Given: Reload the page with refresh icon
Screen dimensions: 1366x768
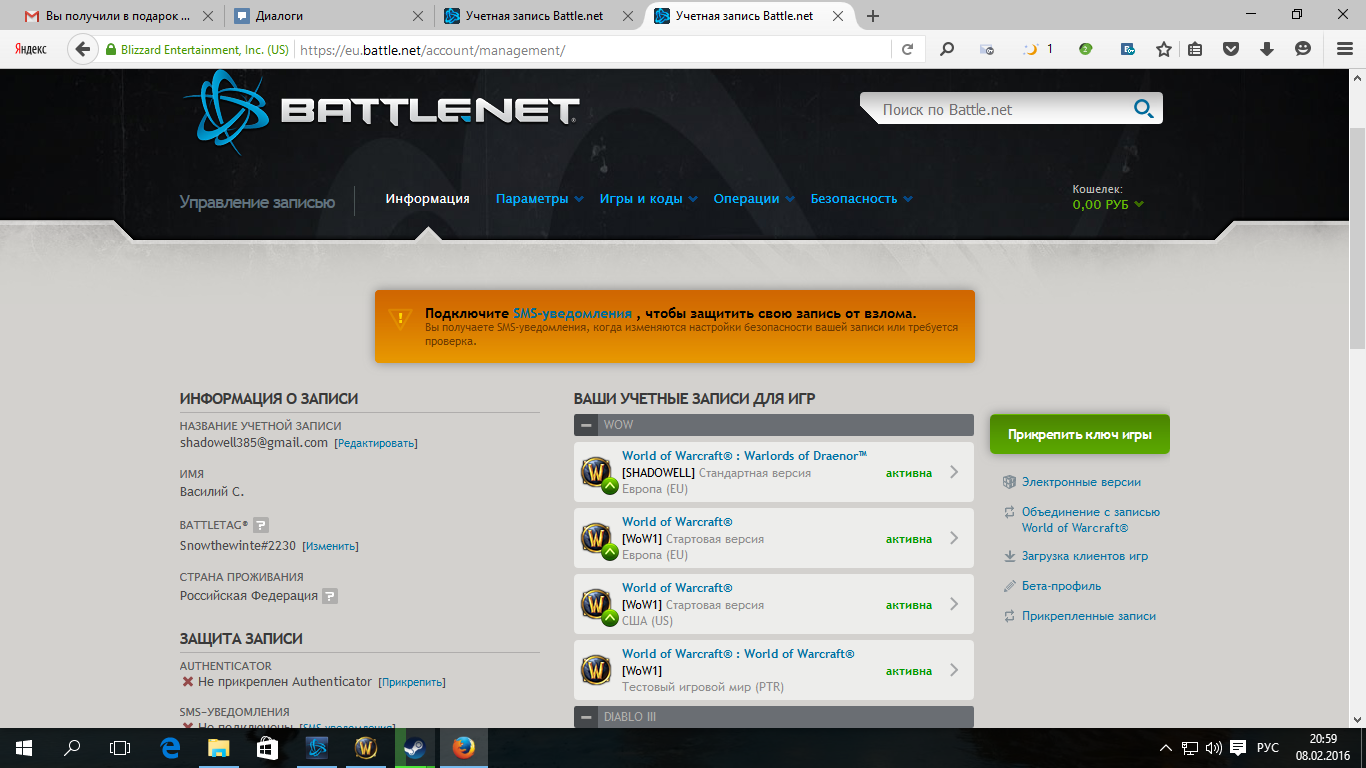Looking at the screenshot, I should [907, 49].
